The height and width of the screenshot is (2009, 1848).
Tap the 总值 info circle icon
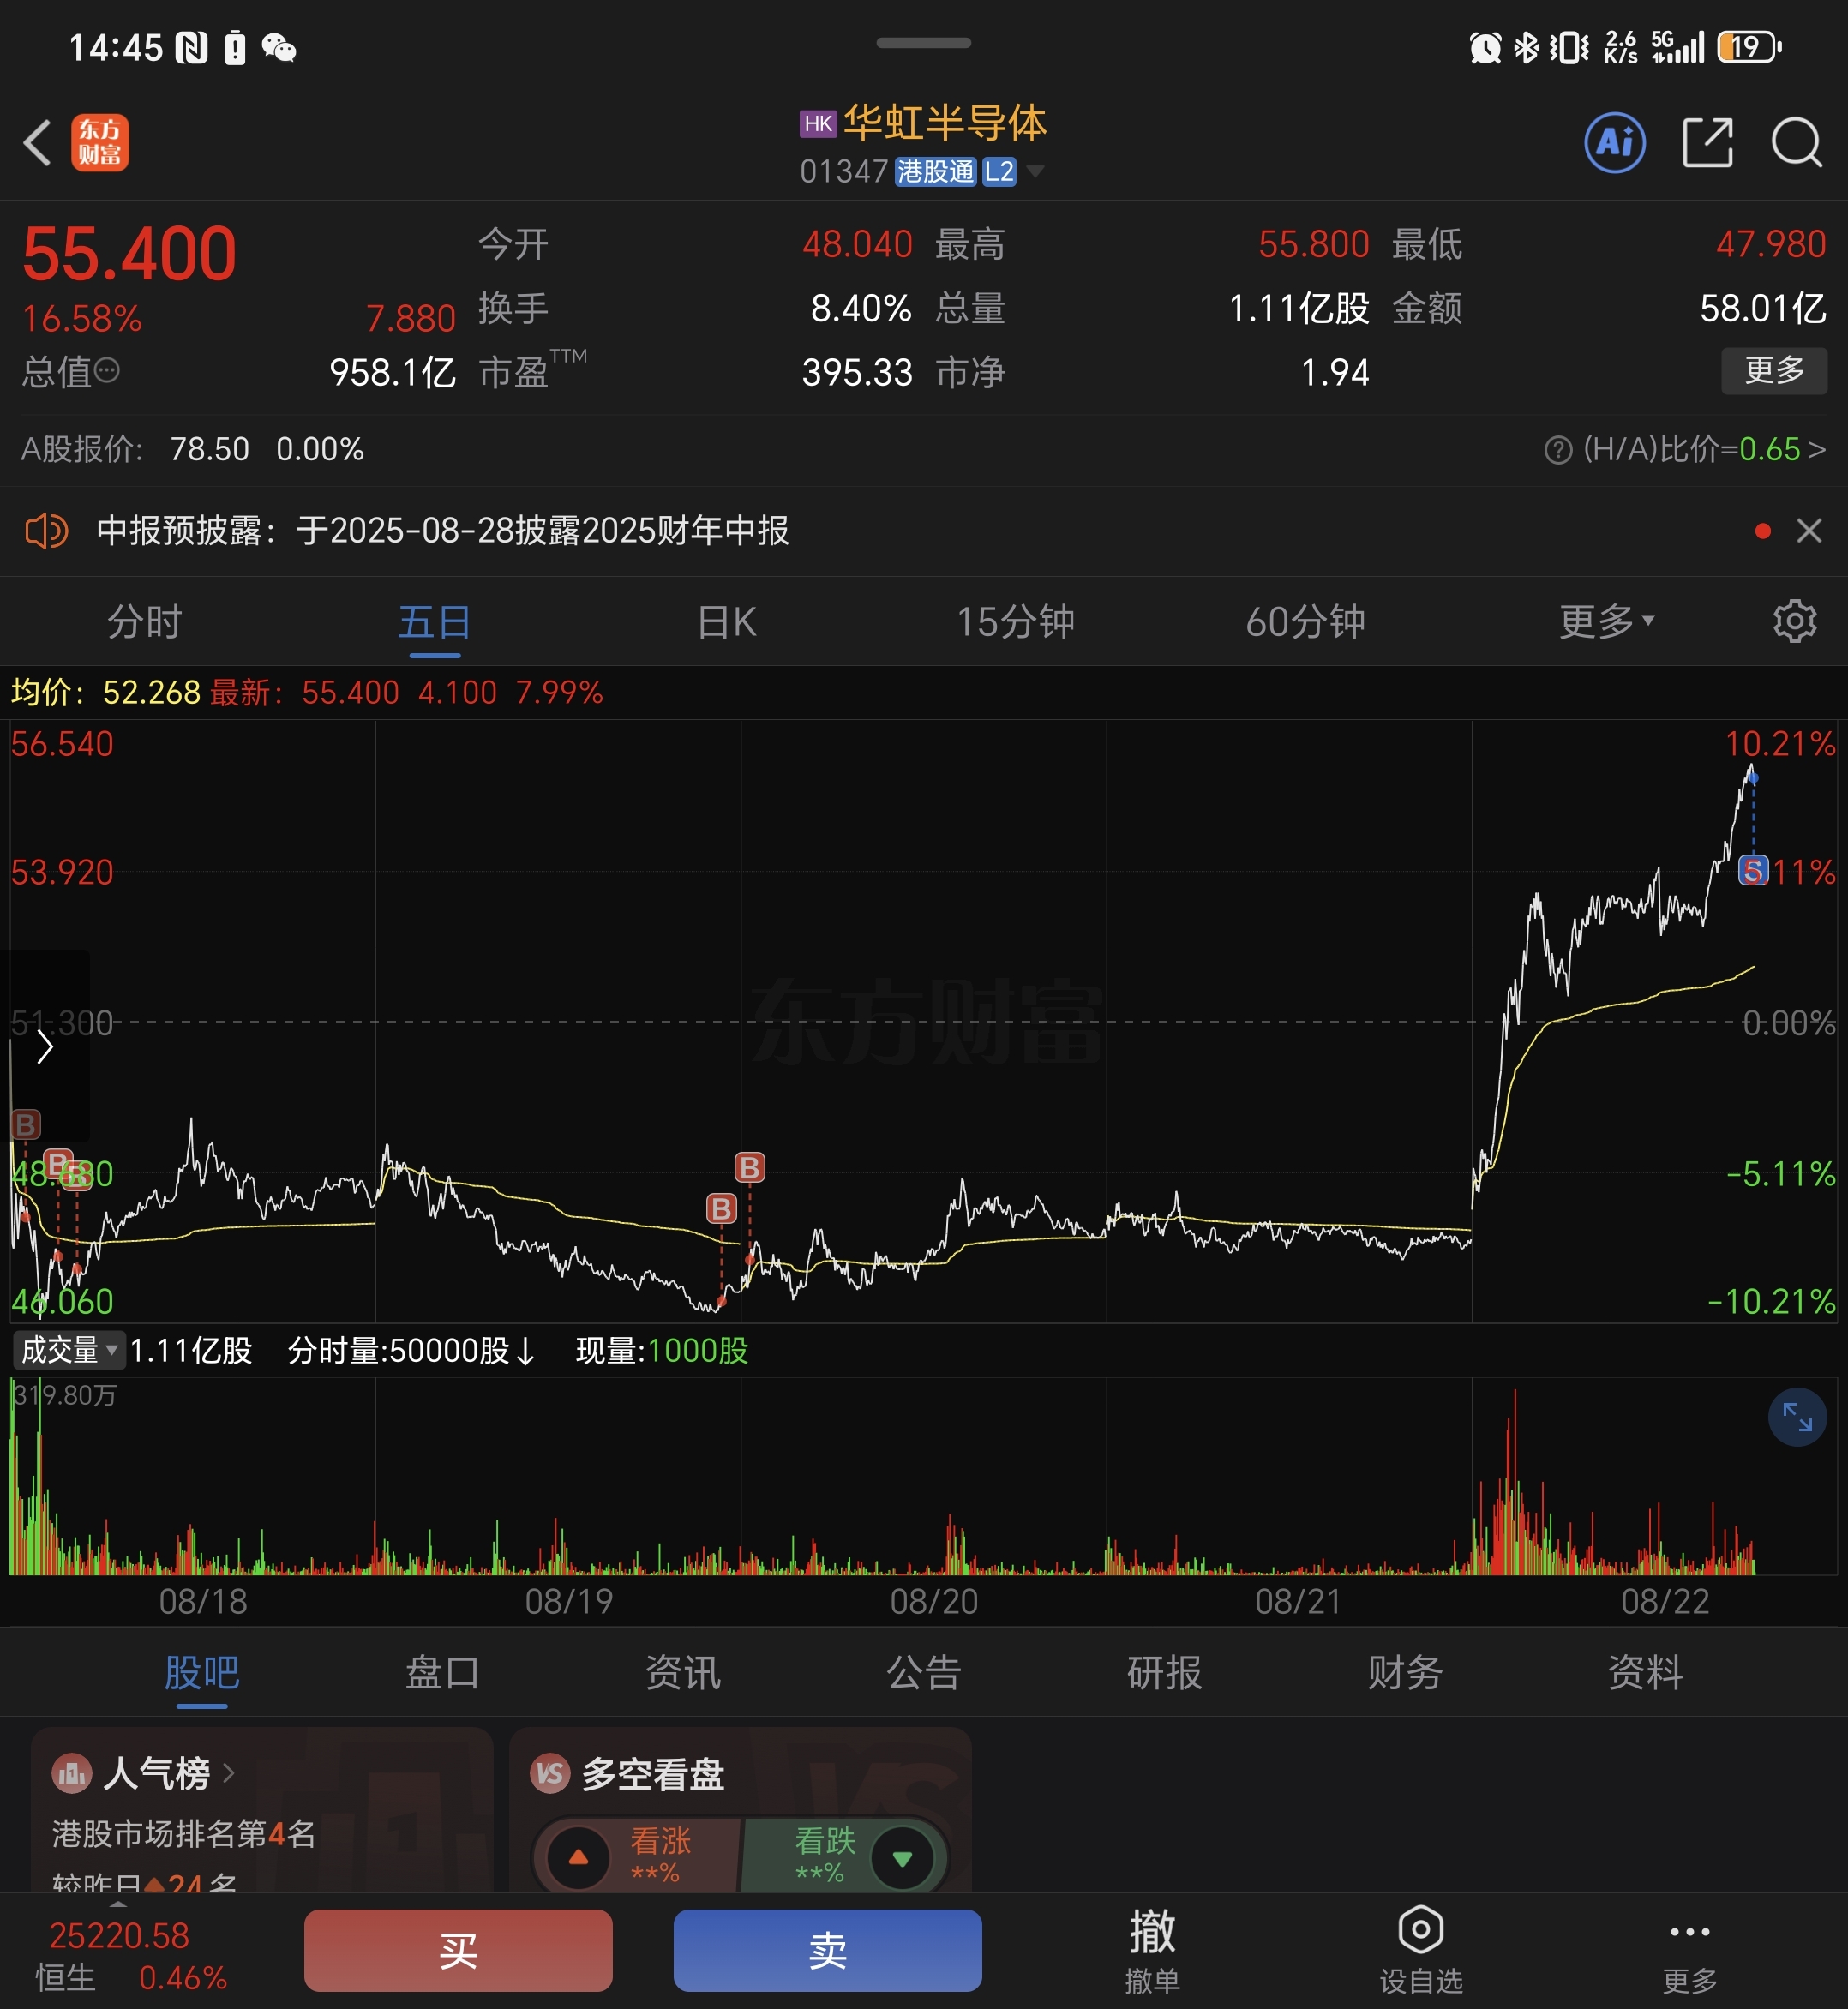pos(107,372)
